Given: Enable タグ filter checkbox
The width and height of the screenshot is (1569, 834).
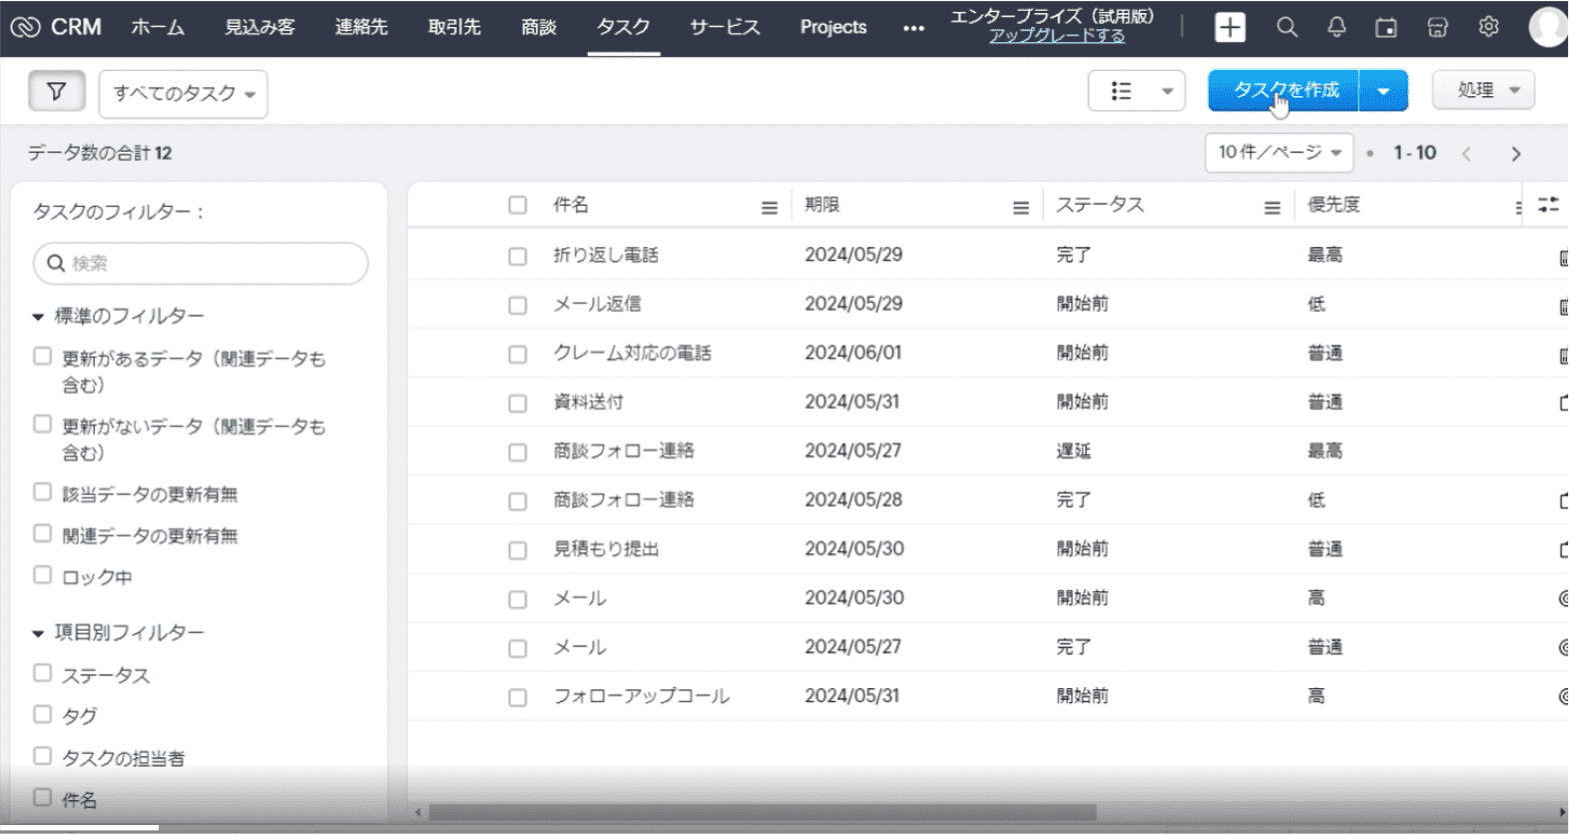Looking at the screenshot, I should pos(42,714).
